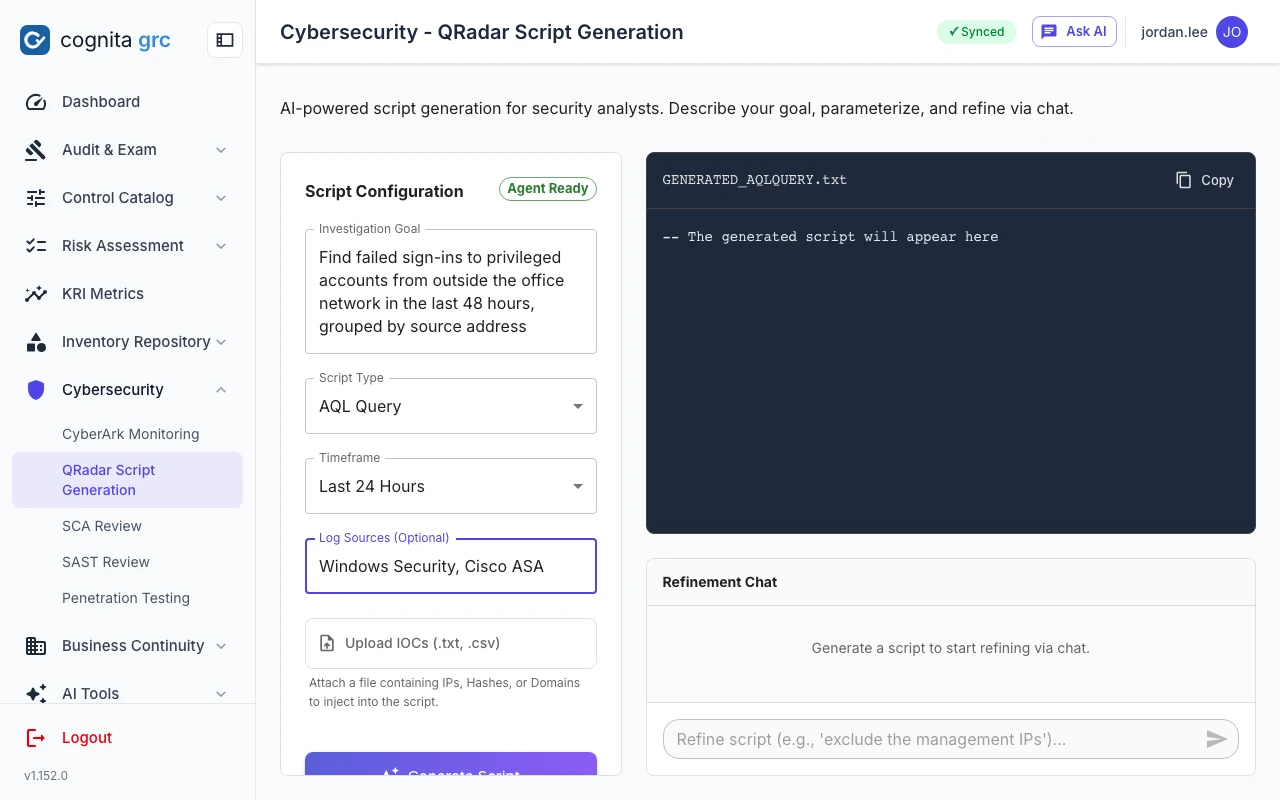This screenshot has width=1280, height=800.
Task: Click the AI Tools sparkle icon
Action: (36, 694)
